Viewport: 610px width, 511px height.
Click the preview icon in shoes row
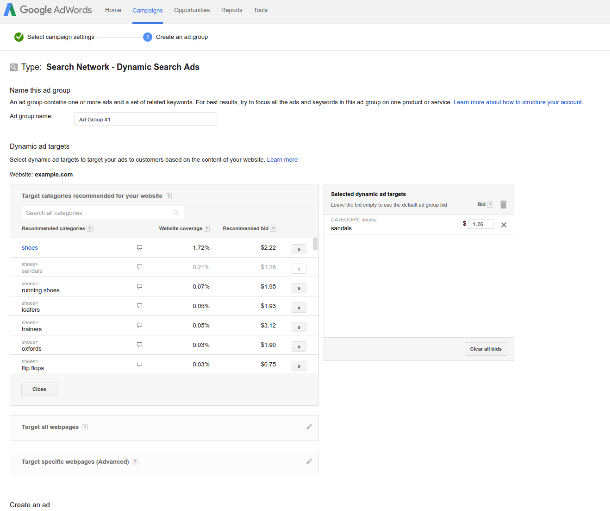click(139, 246)
